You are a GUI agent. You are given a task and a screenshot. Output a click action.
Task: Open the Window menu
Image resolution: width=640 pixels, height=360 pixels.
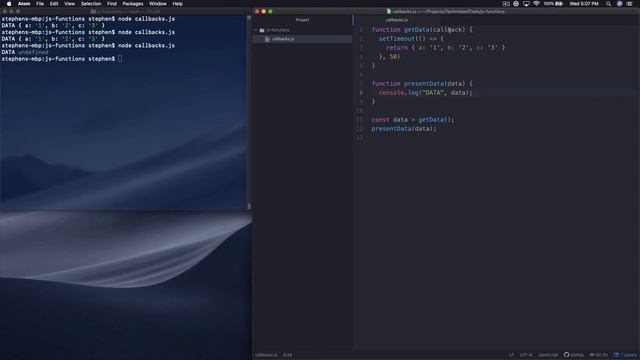(158, 4)
